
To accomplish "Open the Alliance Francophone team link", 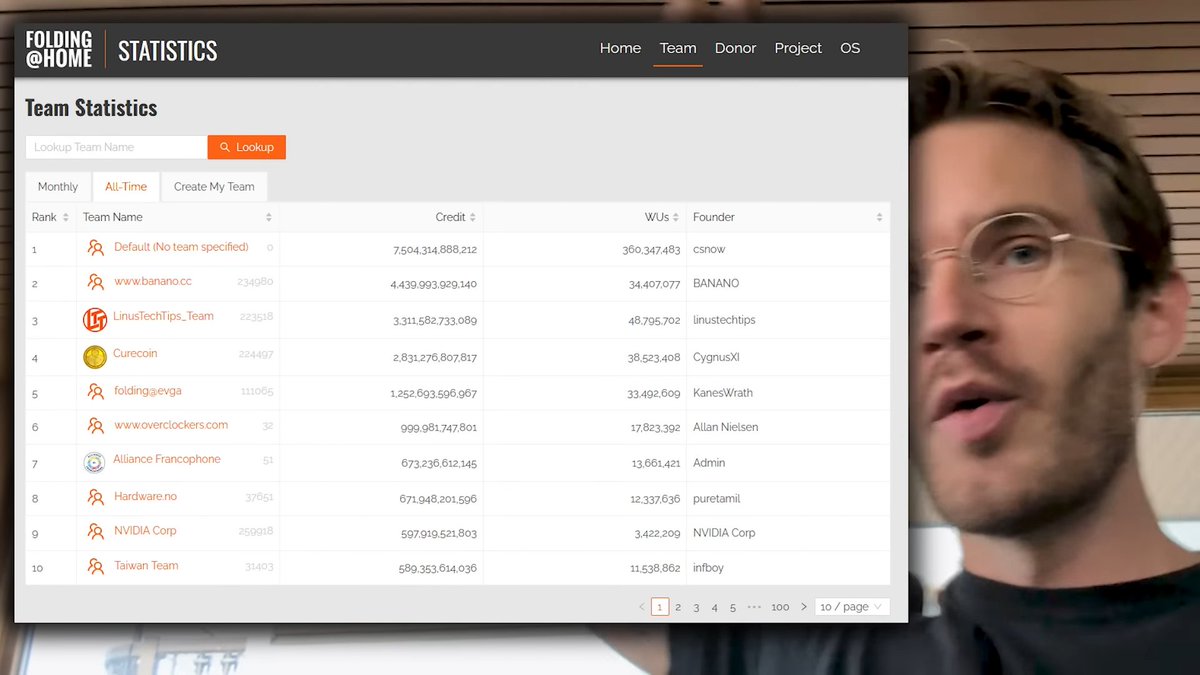I will coord(167,459).
